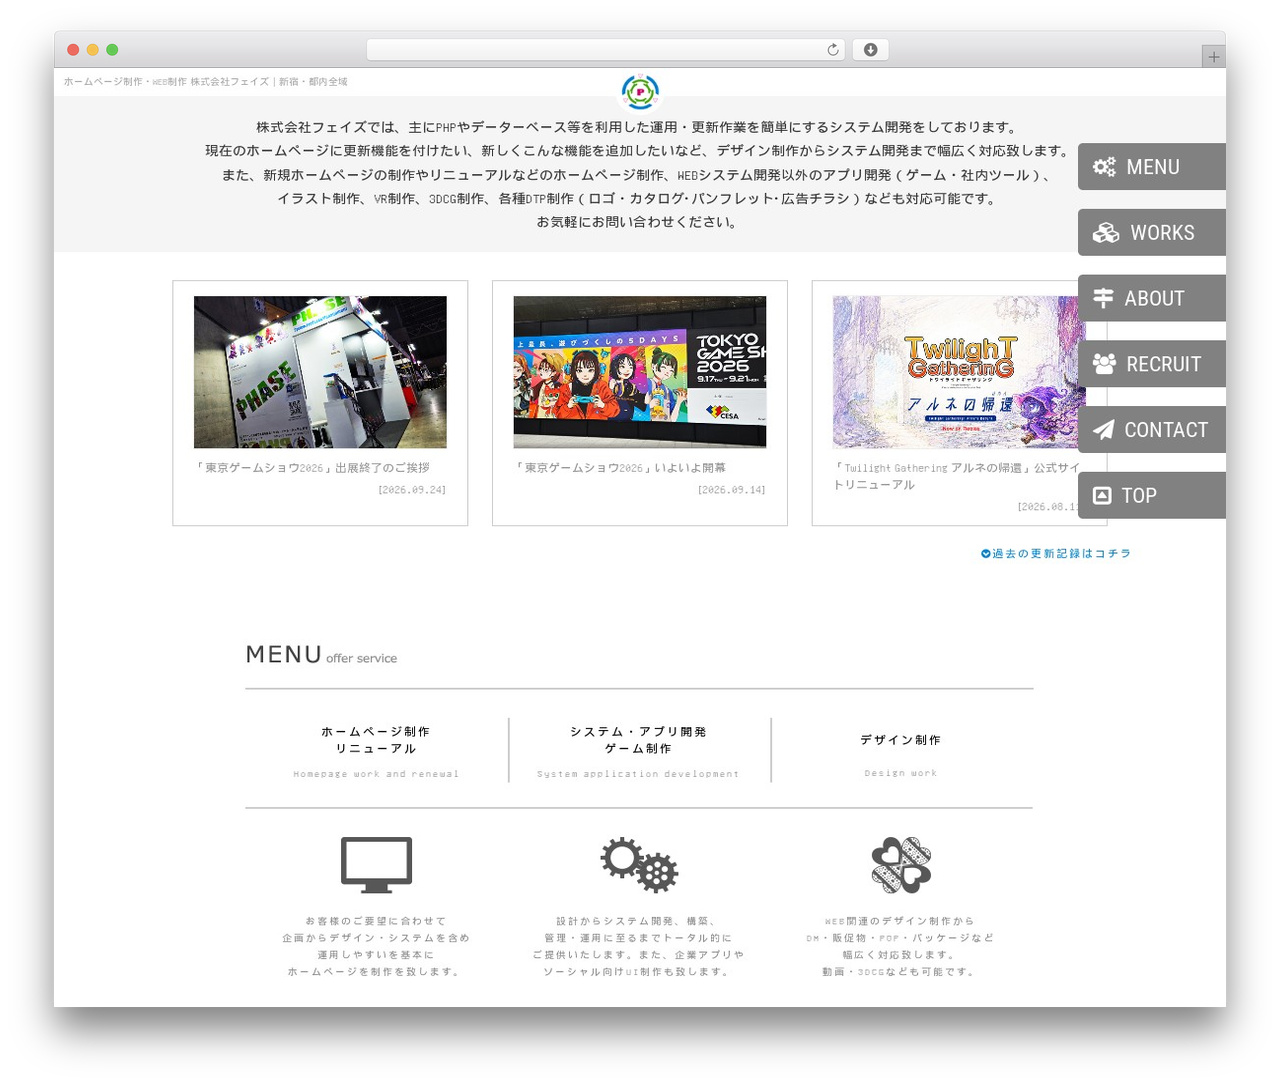The image size is (1280, 1084).
Task: Click the double gears system development icon
Action: tap(639, 865)
